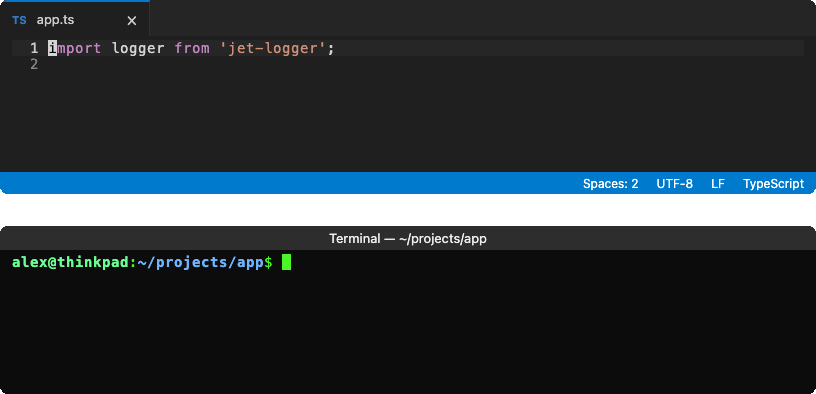This screenshot has width=816, height=394.
Task: Close the app.ts tab
Action: pos(132,21)
